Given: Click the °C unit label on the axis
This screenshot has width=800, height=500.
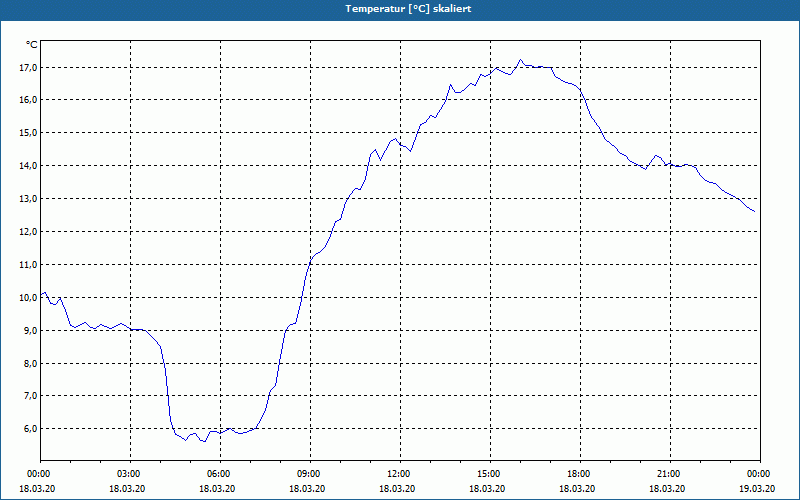Looking at the screenshot, I should pyautogui.click(x=32, y=45).
